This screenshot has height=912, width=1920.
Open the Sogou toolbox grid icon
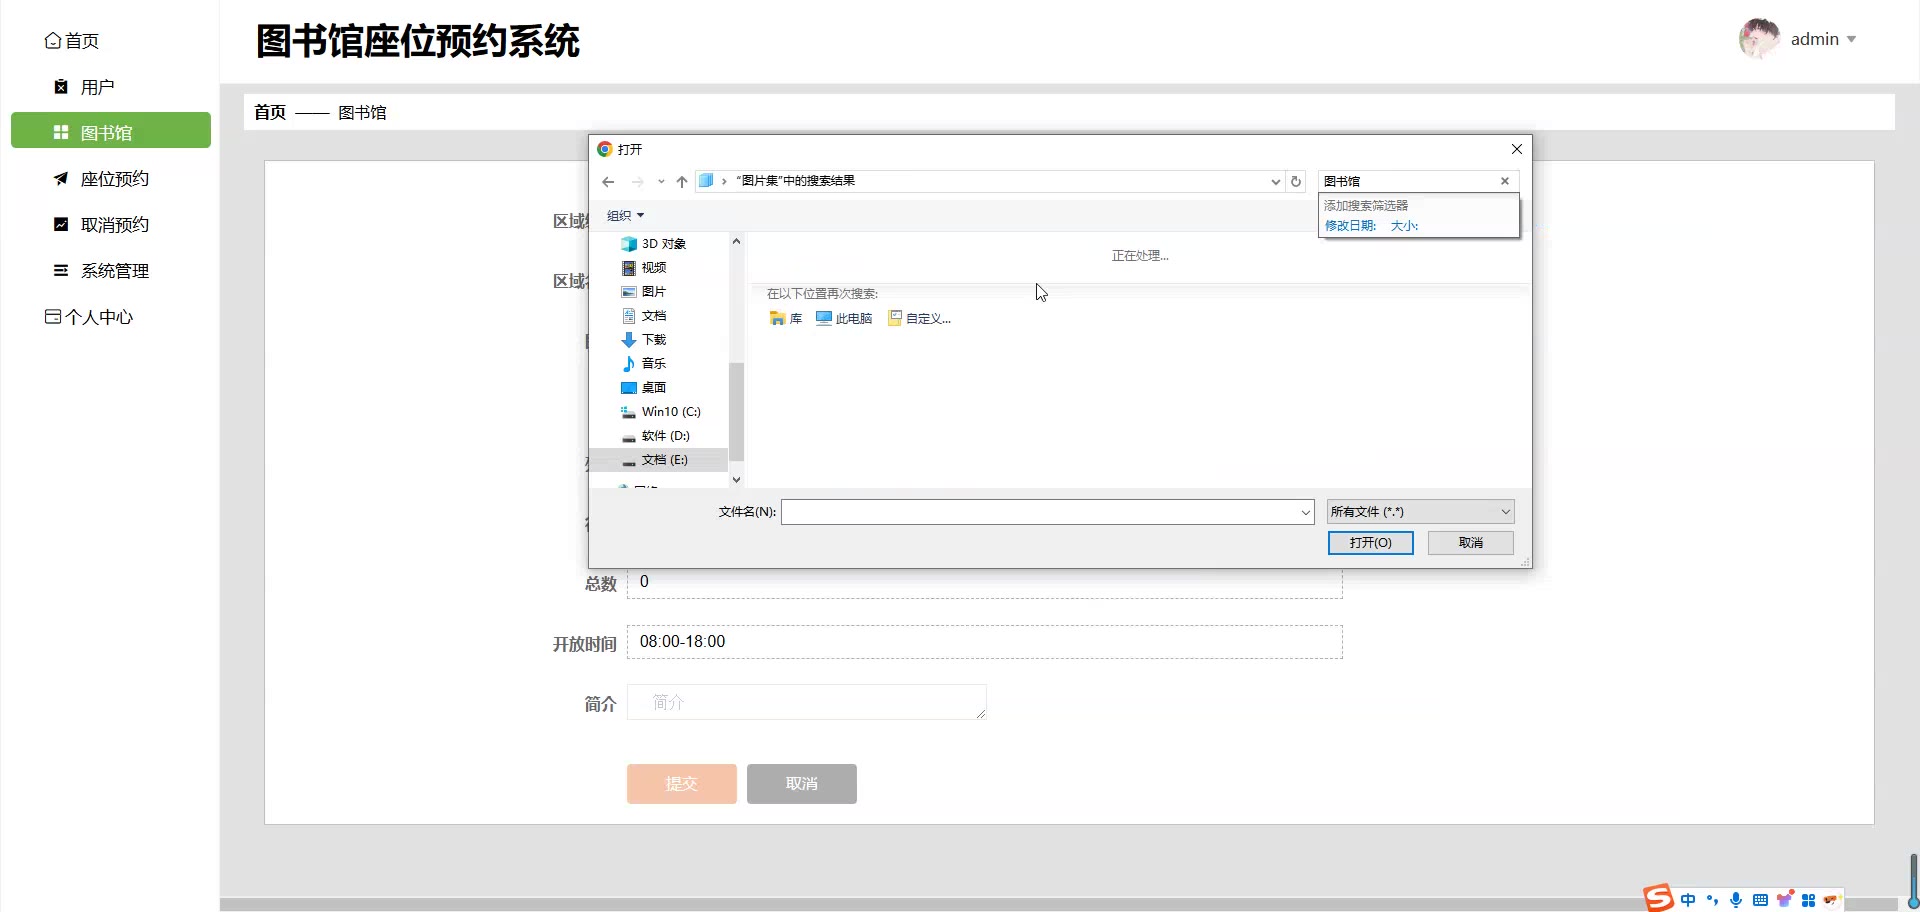tap(1808, 900)
